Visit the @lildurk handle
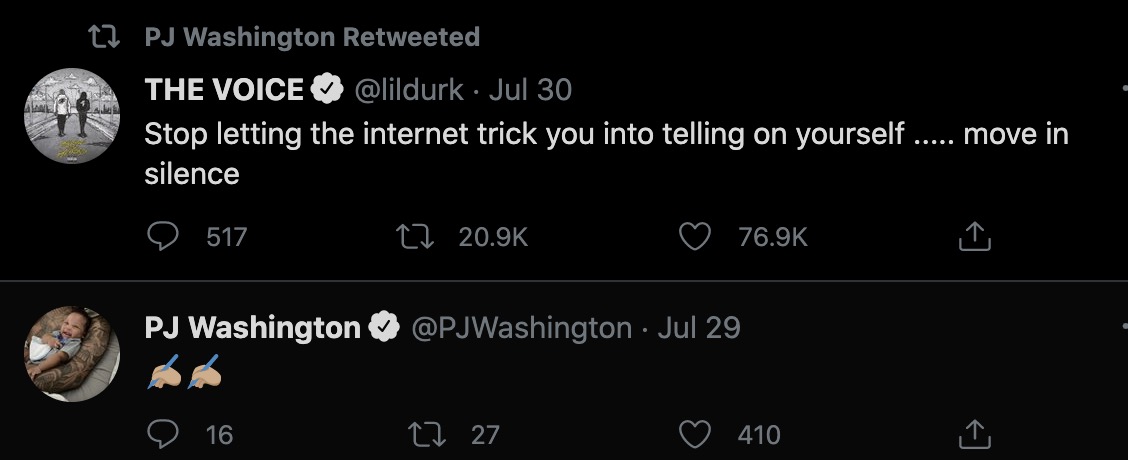The height and width of the screenshot is (460, 1128). coord(409,90)
